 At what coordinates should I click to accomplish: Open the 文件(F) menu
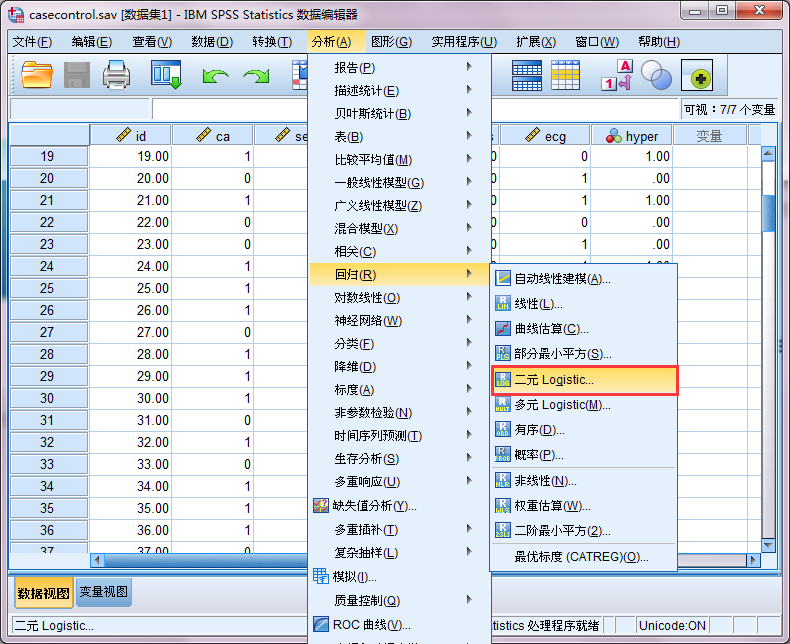point(32,42)
